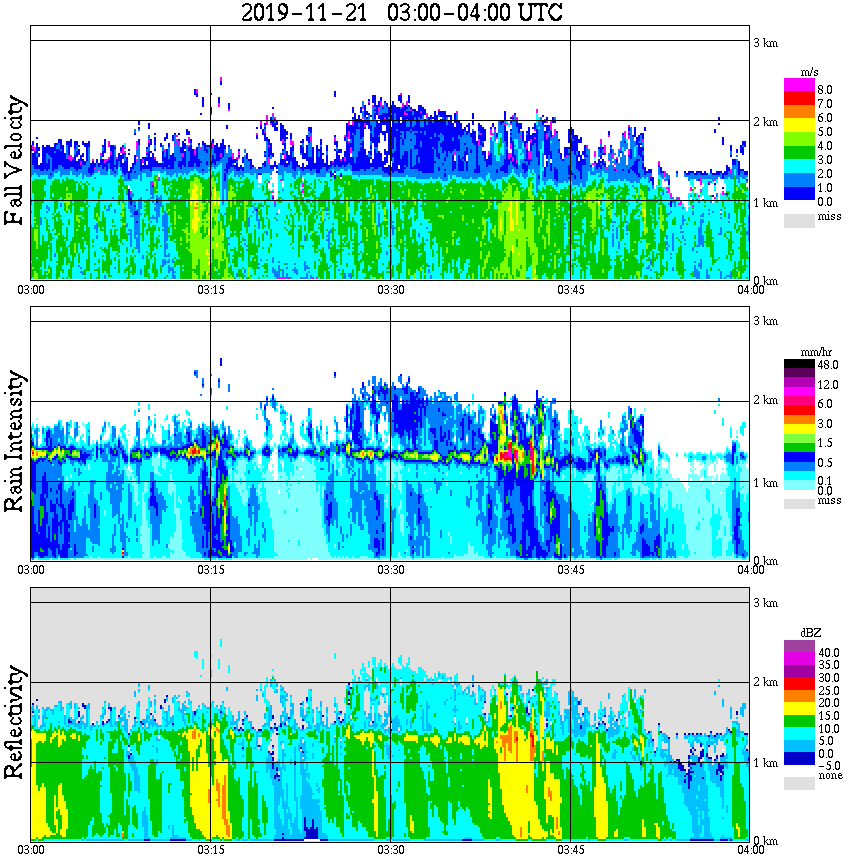Image resolution: width=850 pixels, height=868 pixels.
Task: Select the red swatch in the m/s legend
Action: click(799, 99)
